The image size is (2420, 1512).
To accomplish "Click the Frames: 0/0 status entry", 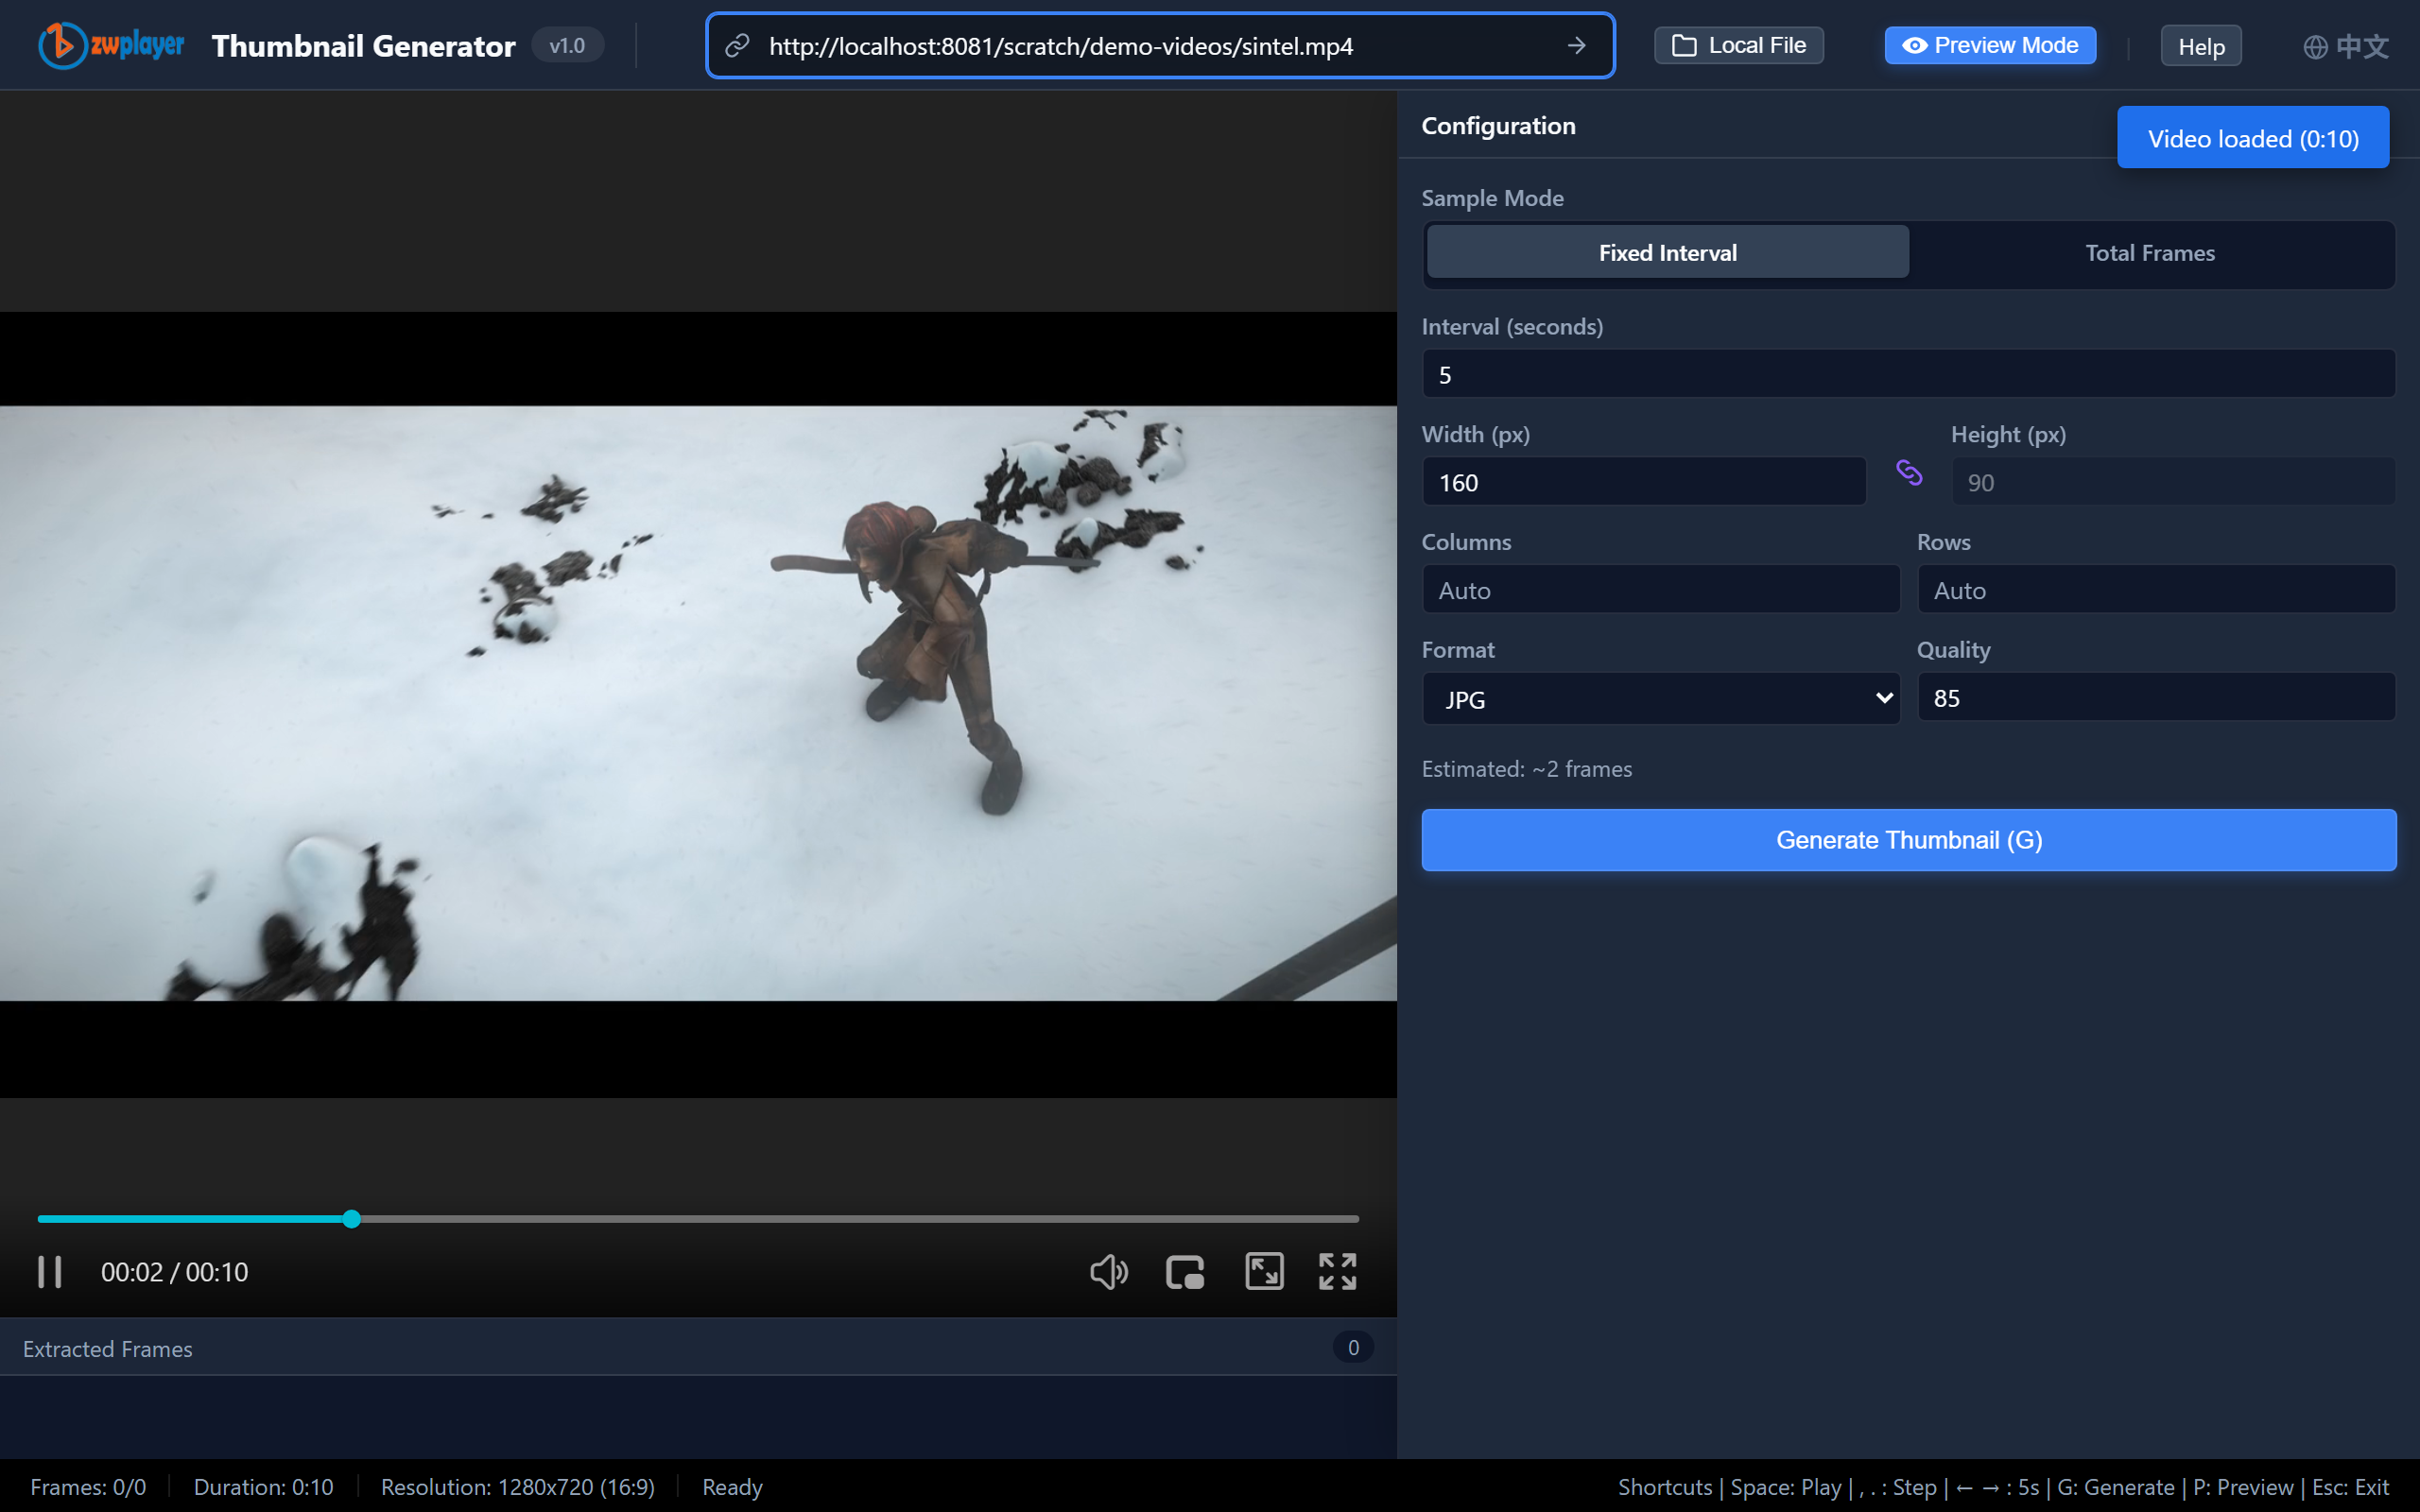I will (x=88, y=1487).
